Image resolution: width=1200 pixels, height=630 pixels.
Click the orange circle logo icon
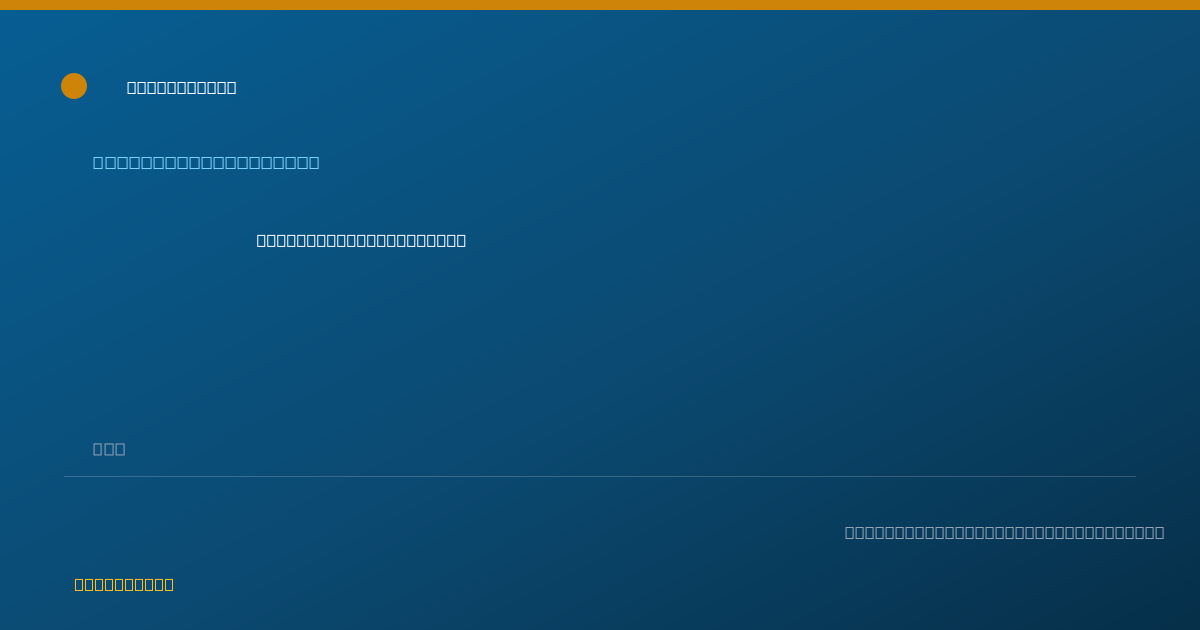point(74,86)
